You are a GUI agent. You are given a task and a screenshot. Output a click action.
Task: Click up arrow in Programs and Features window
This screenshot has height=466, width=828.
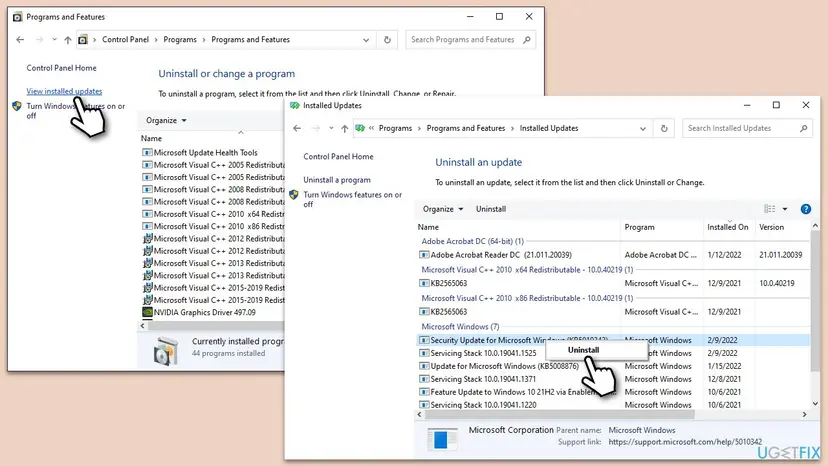click(68, 40)
